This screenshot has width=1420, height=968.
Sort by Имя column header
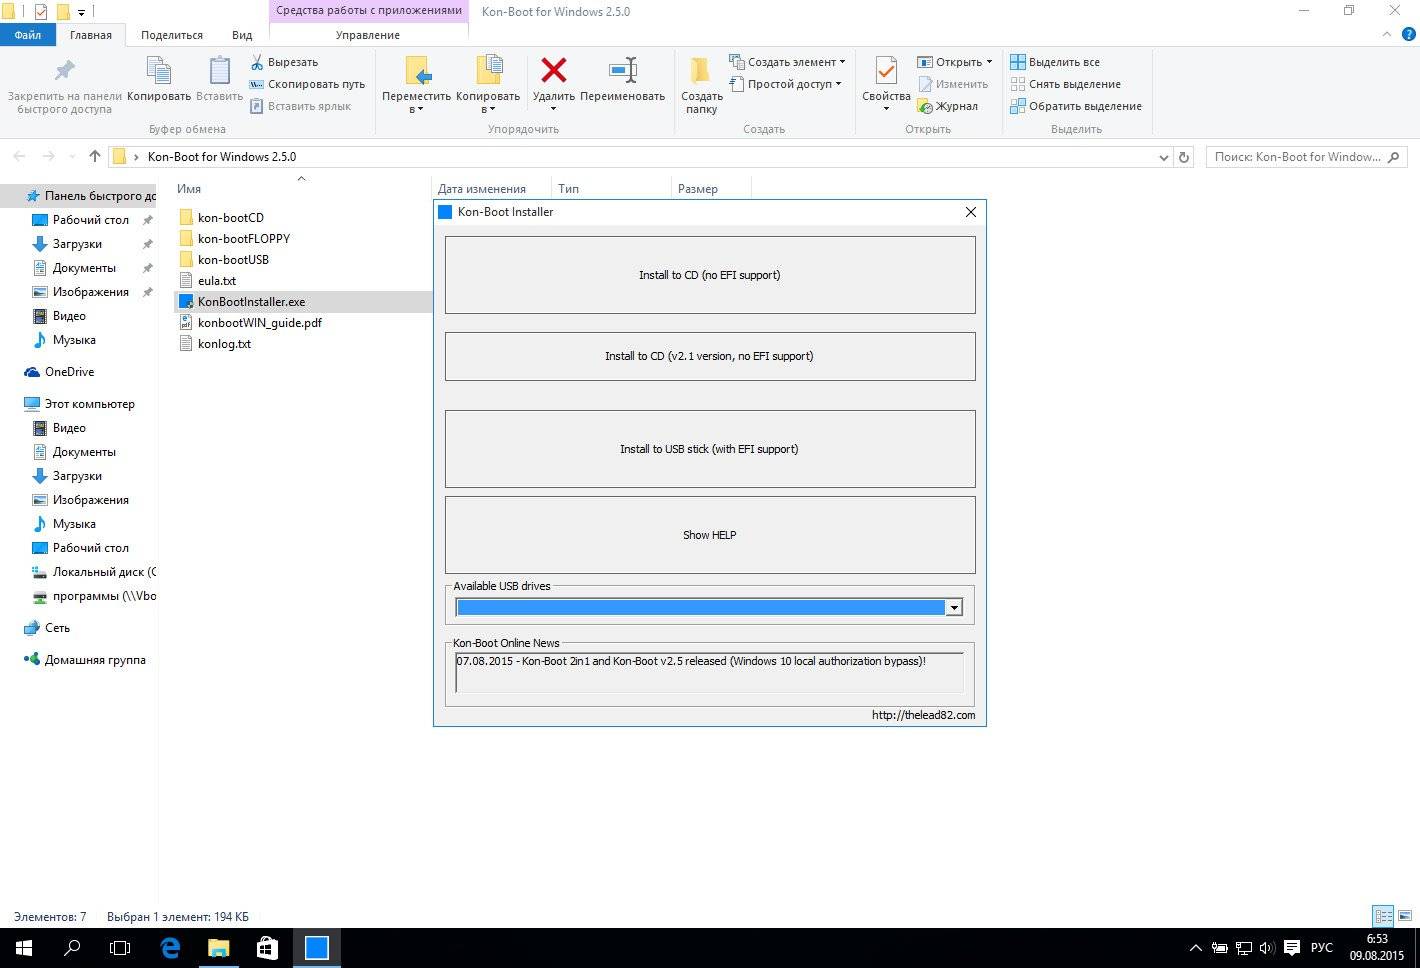pyautogui.click(x=189, y=189)
